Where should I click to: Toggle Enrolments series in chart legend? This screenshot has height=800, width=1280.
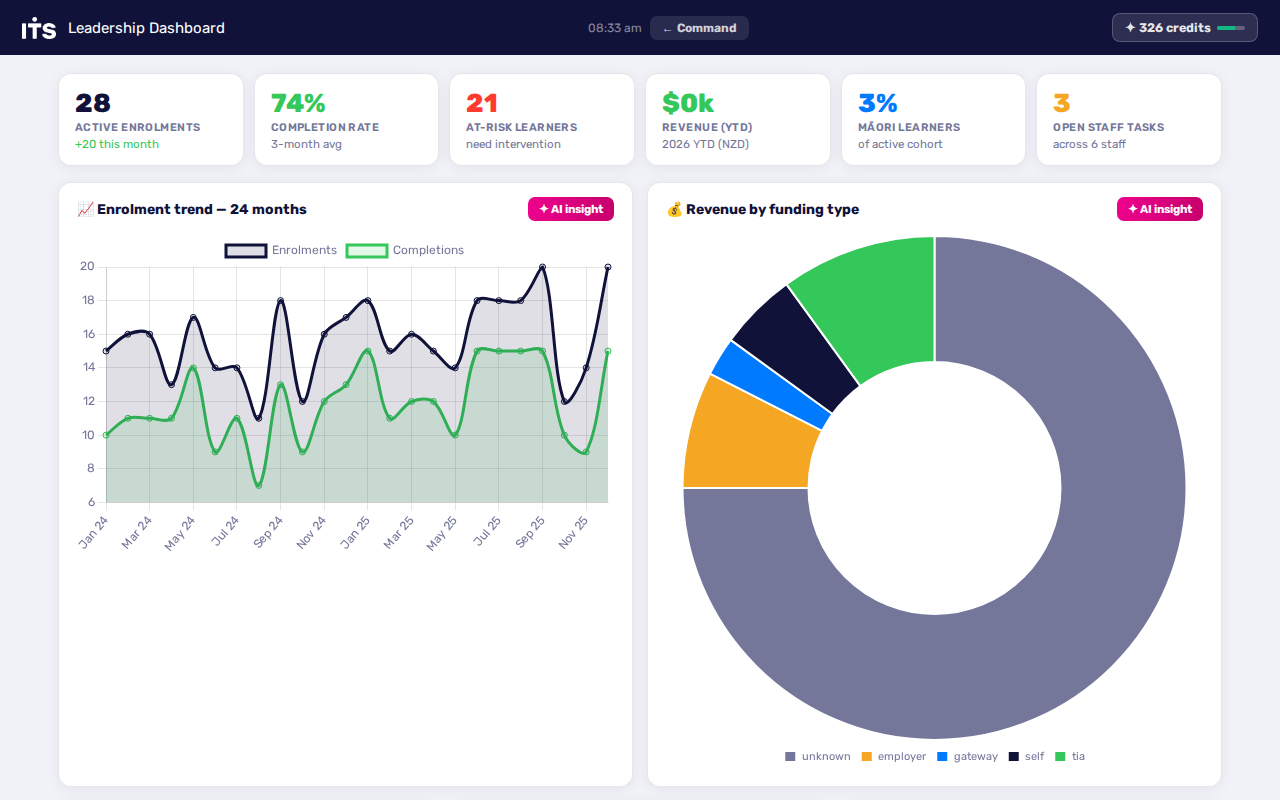point(281,250)
